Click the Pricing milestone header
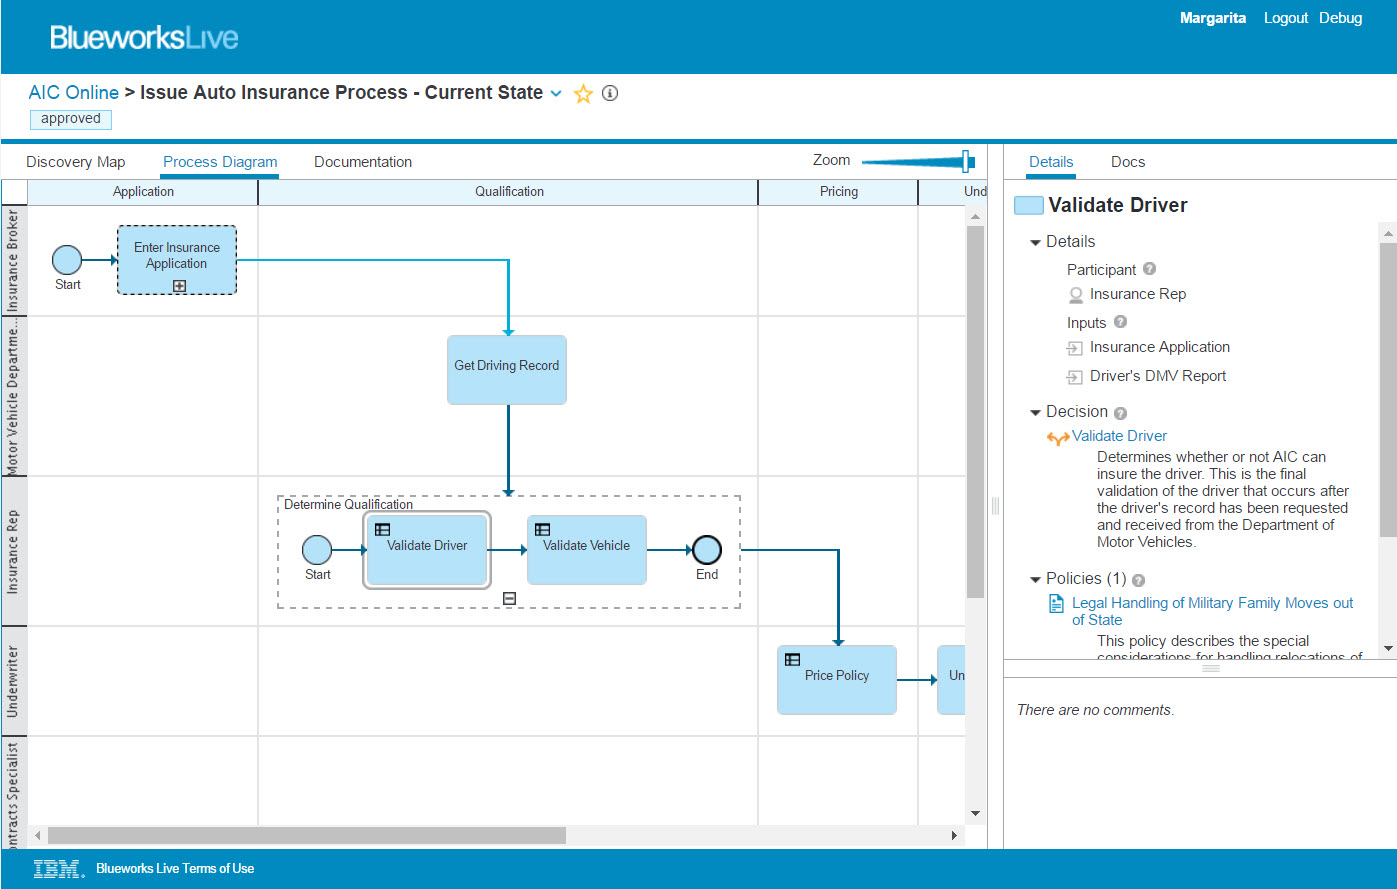The height and width of the screenshot is (889, 1397). pyautogui.click(x=839, y=192)
